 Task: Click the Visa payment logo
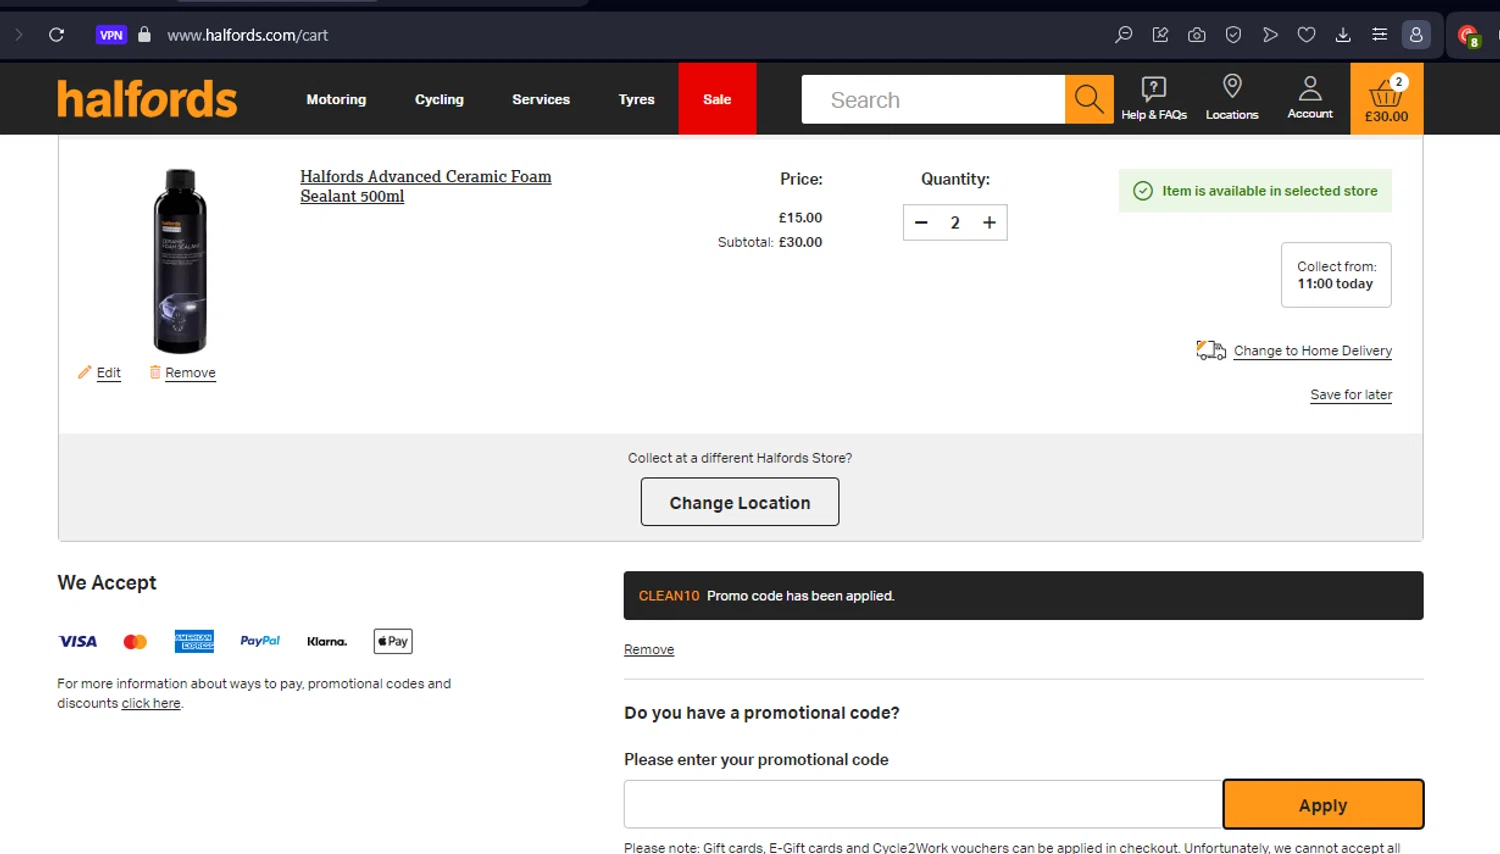point(78,641)
